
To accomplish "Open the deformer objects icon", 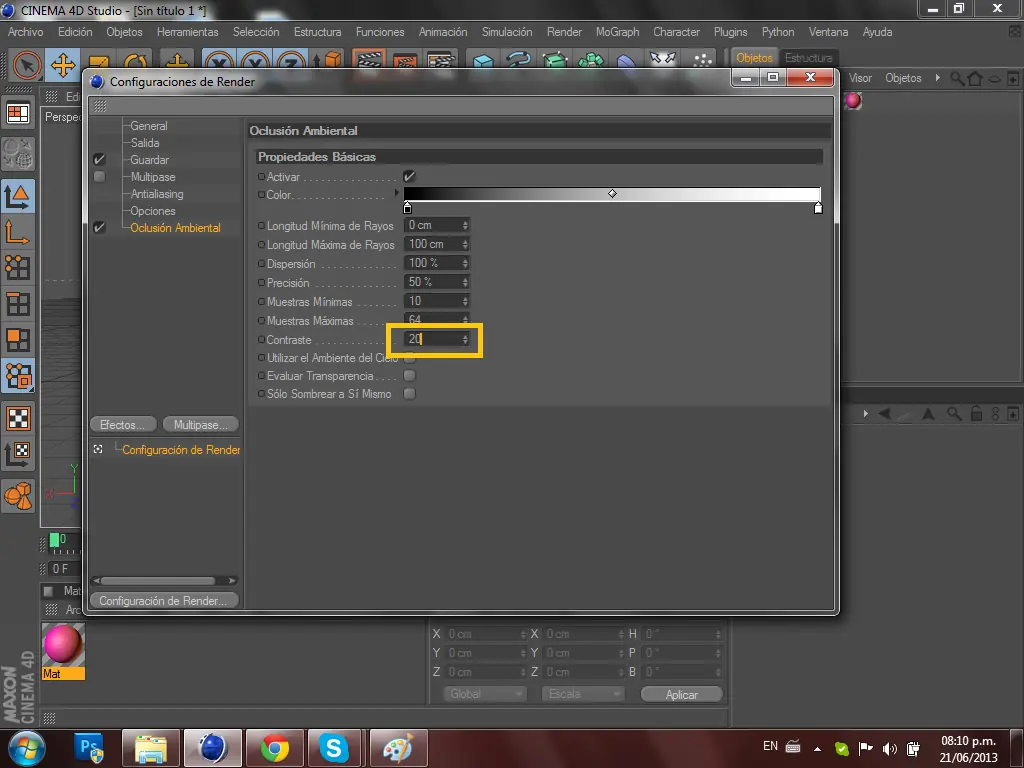I will [x=626, y=61].
